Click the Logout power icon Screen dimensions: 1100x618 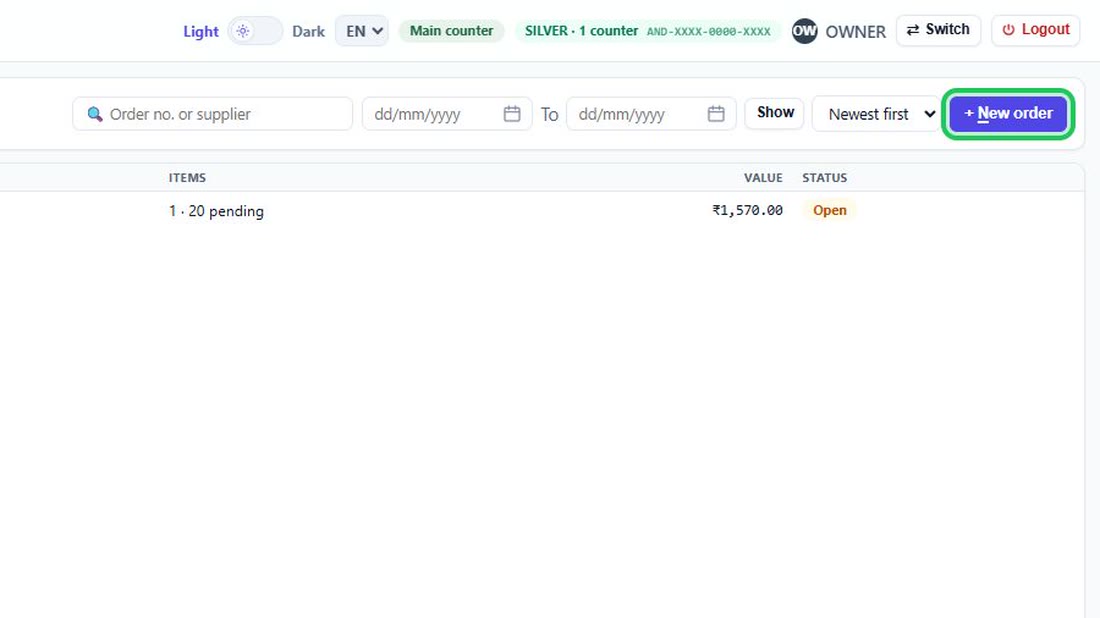tap(1008, 30)
